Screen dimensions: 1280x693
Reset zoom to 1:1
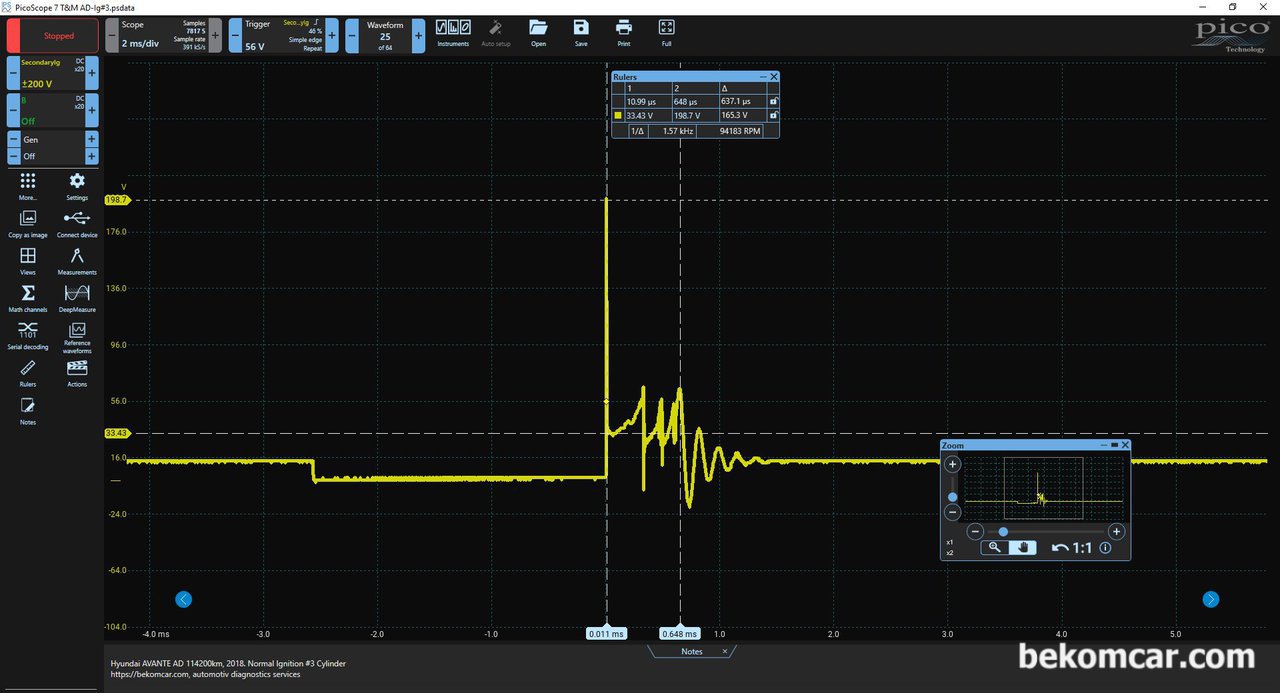(1082, 548)
